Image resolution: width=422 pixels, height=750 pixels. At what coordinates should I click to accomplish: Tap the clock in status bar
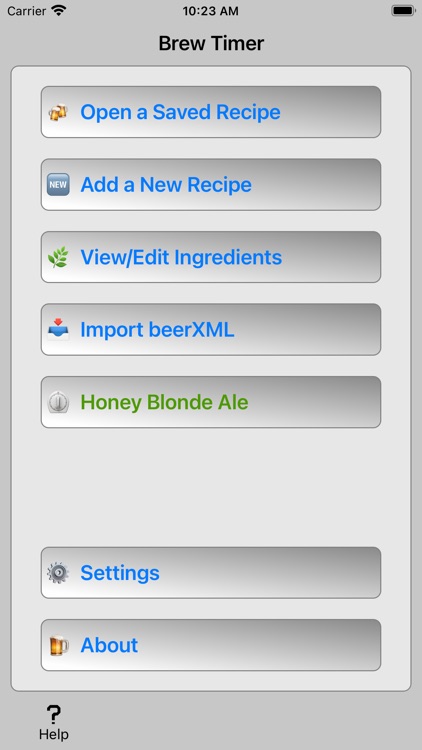pyautogui.click(x=211, y=11)
